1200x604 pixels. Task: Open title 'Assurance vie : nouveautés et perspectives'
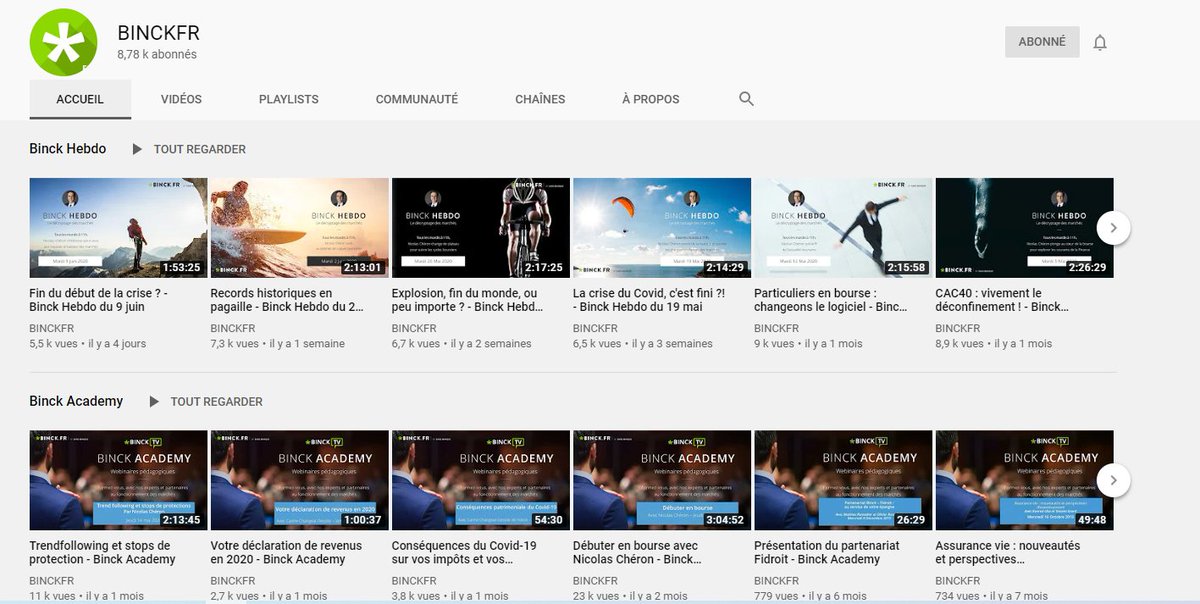point(1008,552)
